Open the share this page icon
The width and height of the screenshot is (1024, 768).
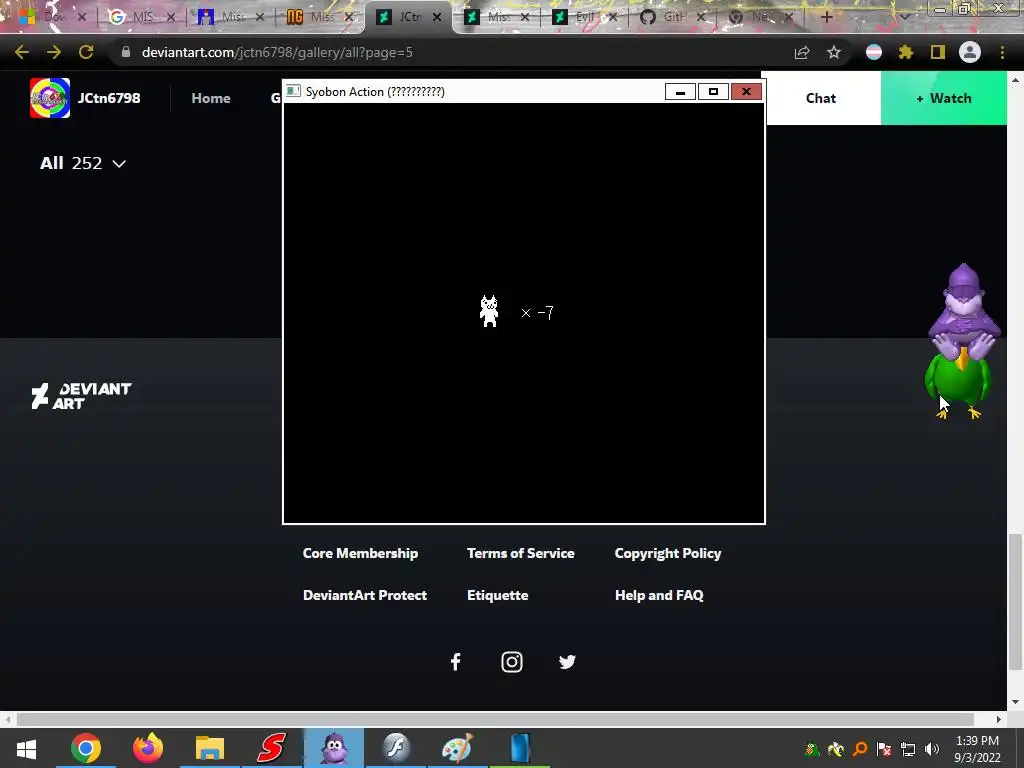pyautogui.click(x=802, y=52)
